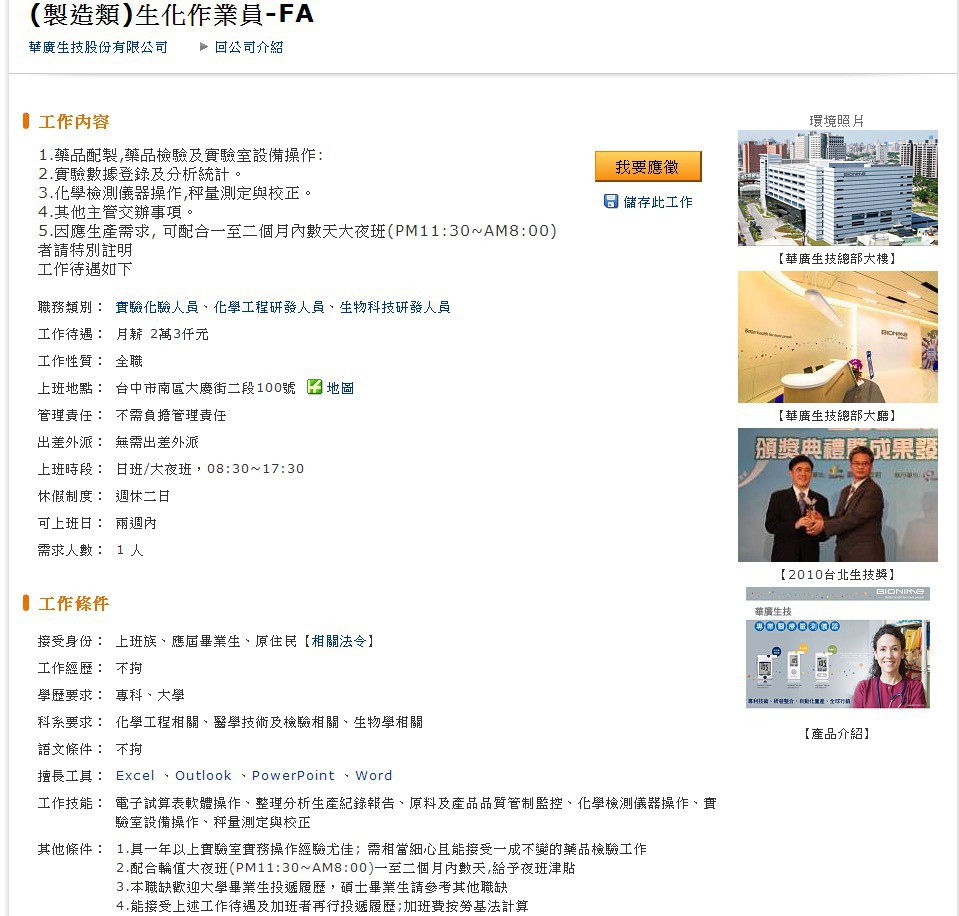Screen dimensions: 959x916
Task: Click the 【2010台北生技獎】 caption
Action: [x=837, y=574]
